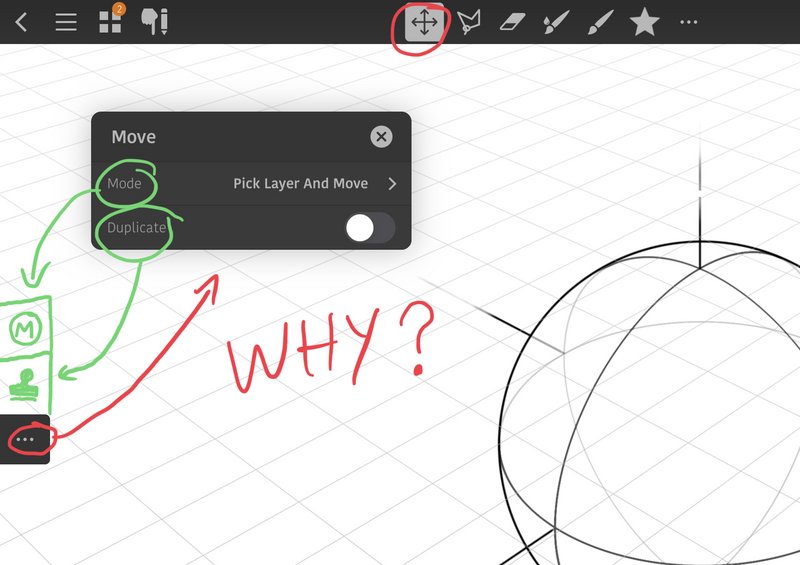The width and height of the screenshot is (800, 565).
Task: Click the Duplicate label
Action: click(x=136, y=228)
